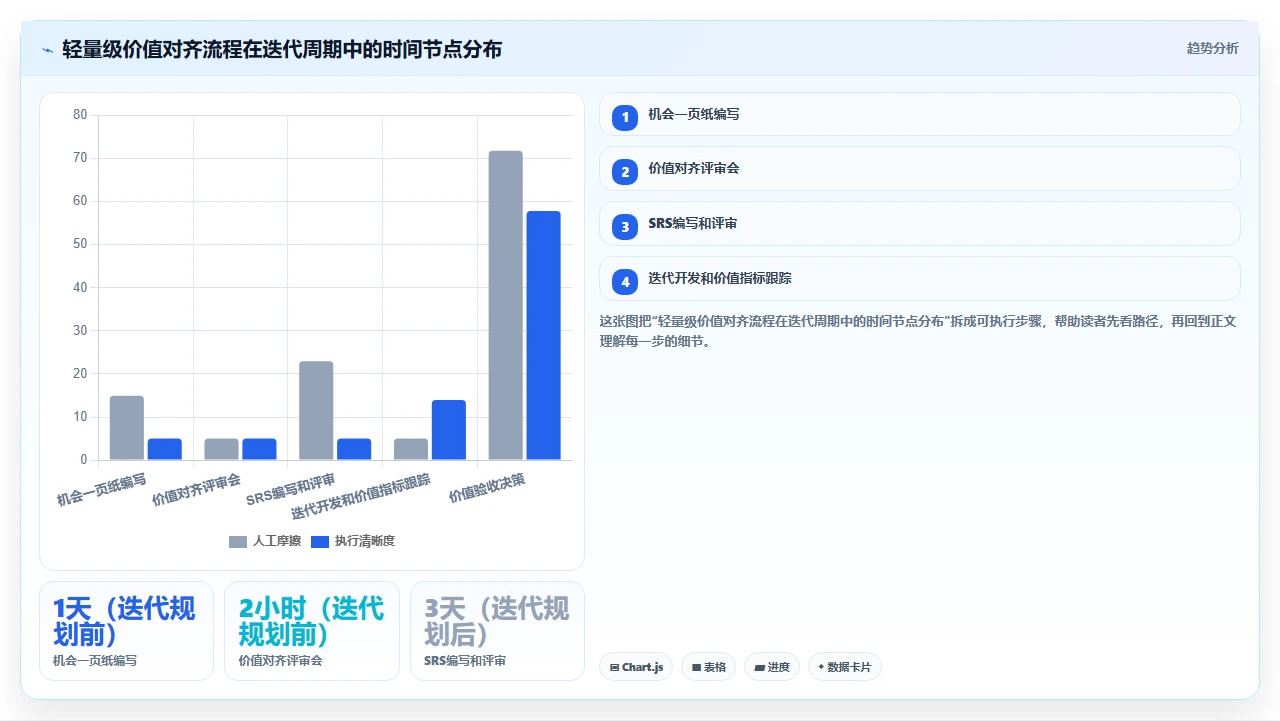Click the y-axis value 20

(x=80, y=374)
